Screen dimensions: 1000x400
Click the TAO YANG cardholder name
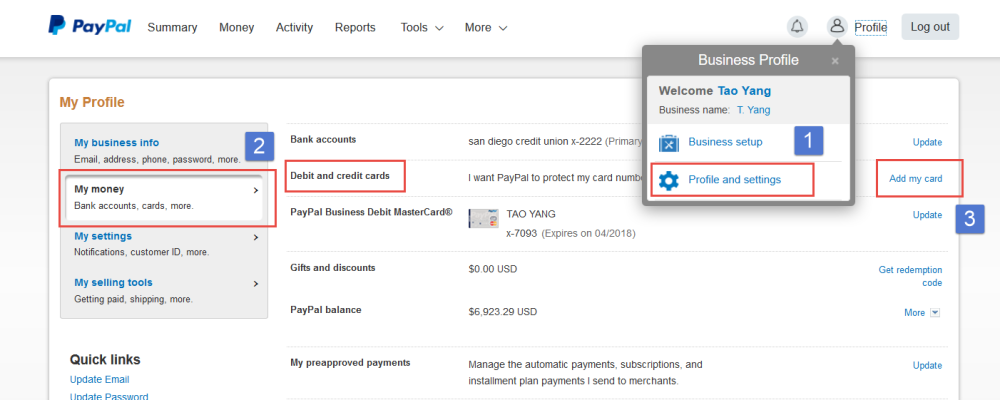coord(531,214)
